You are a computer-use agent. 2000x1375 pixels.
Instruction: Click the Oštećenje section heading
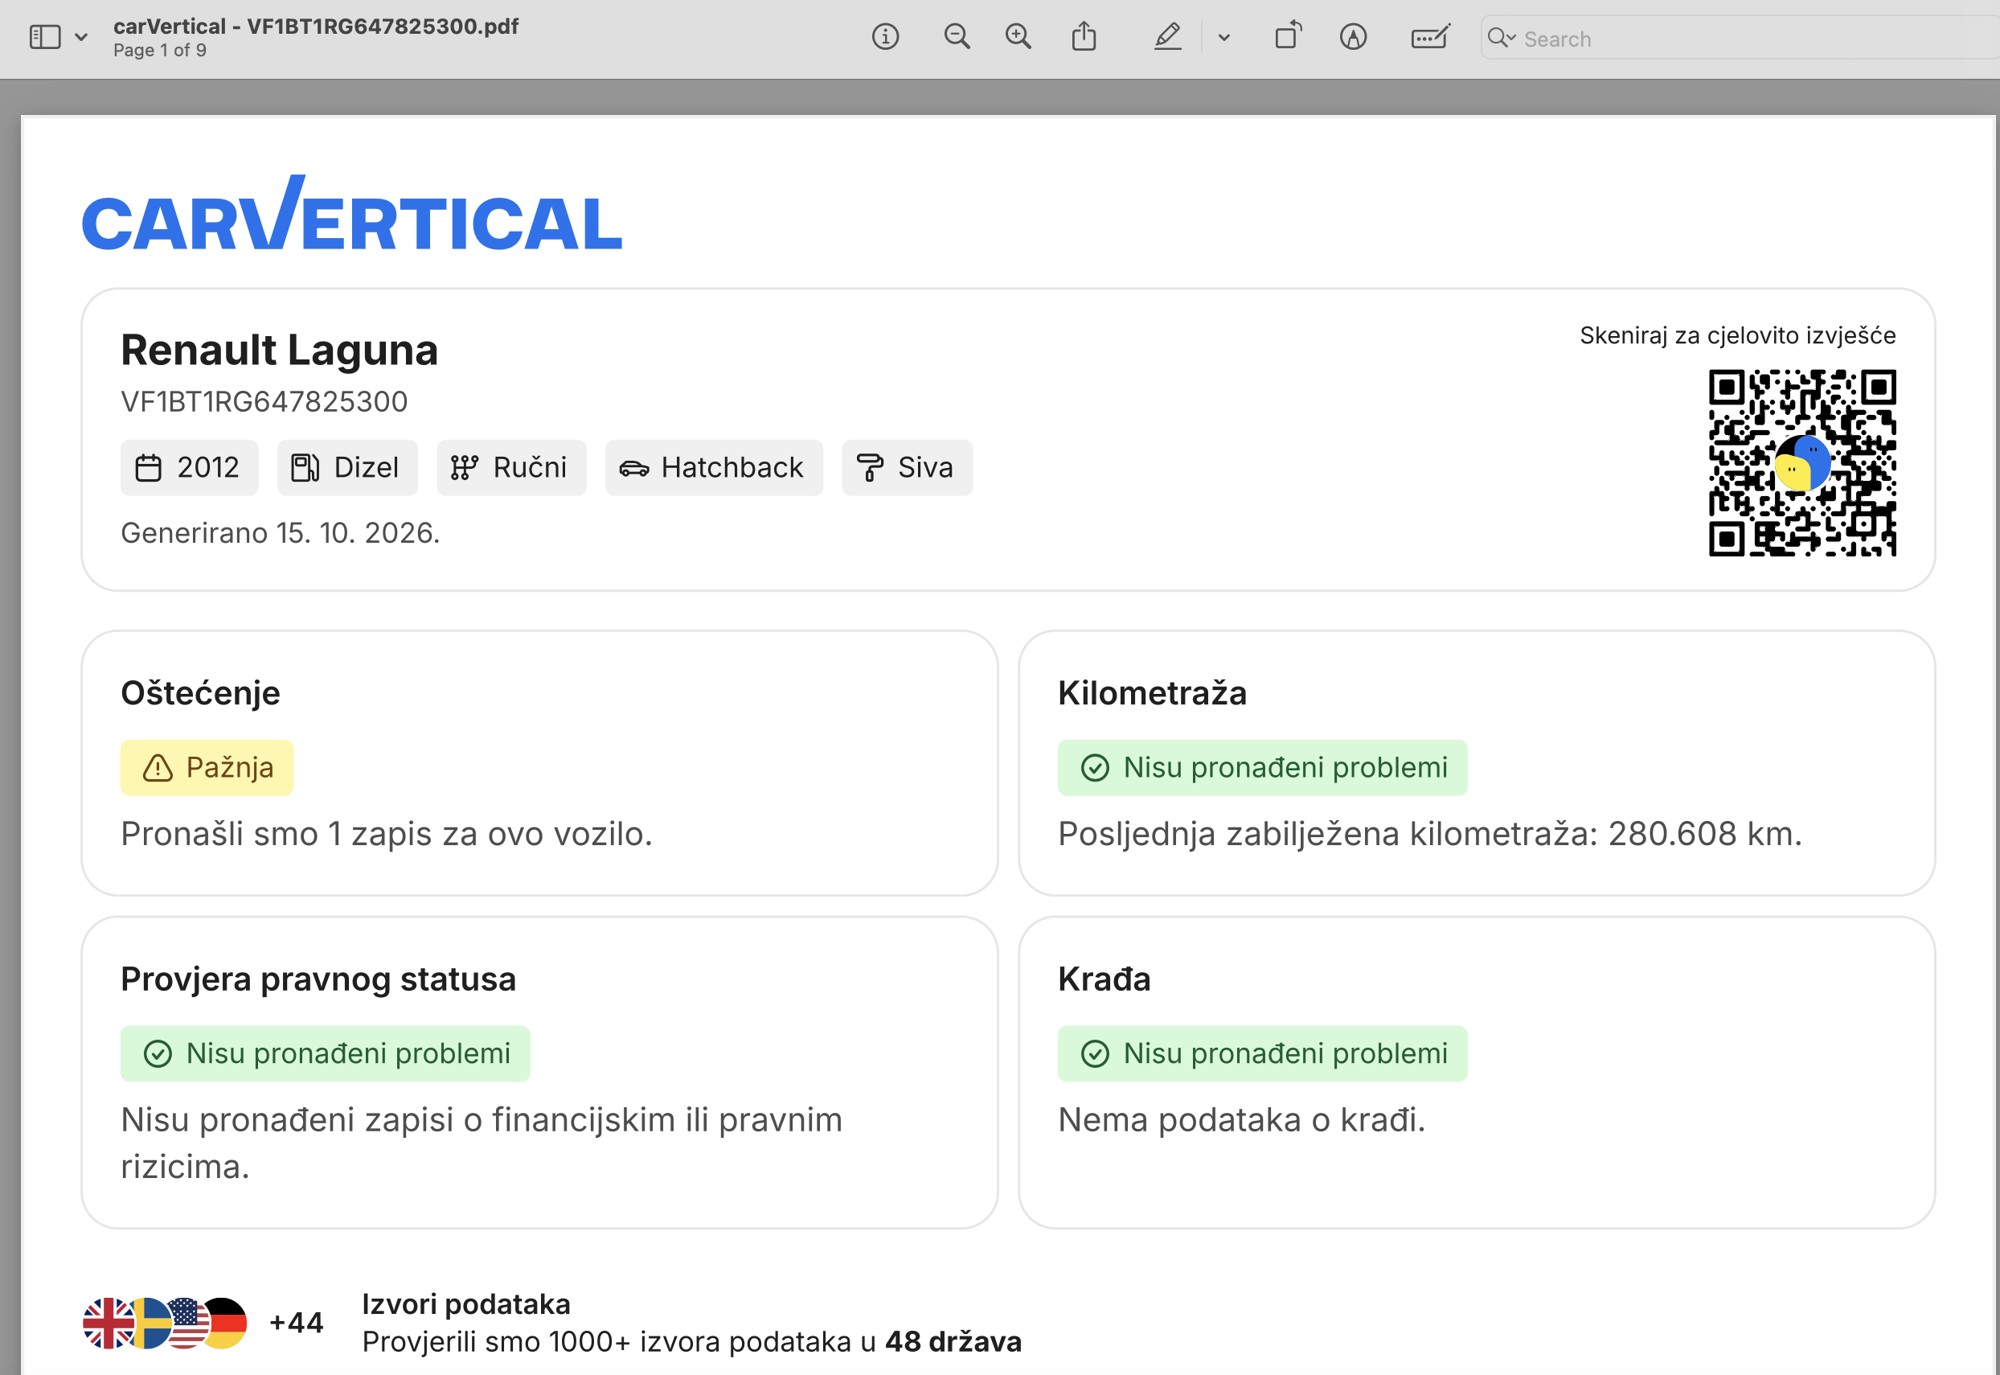coord(200,692)
